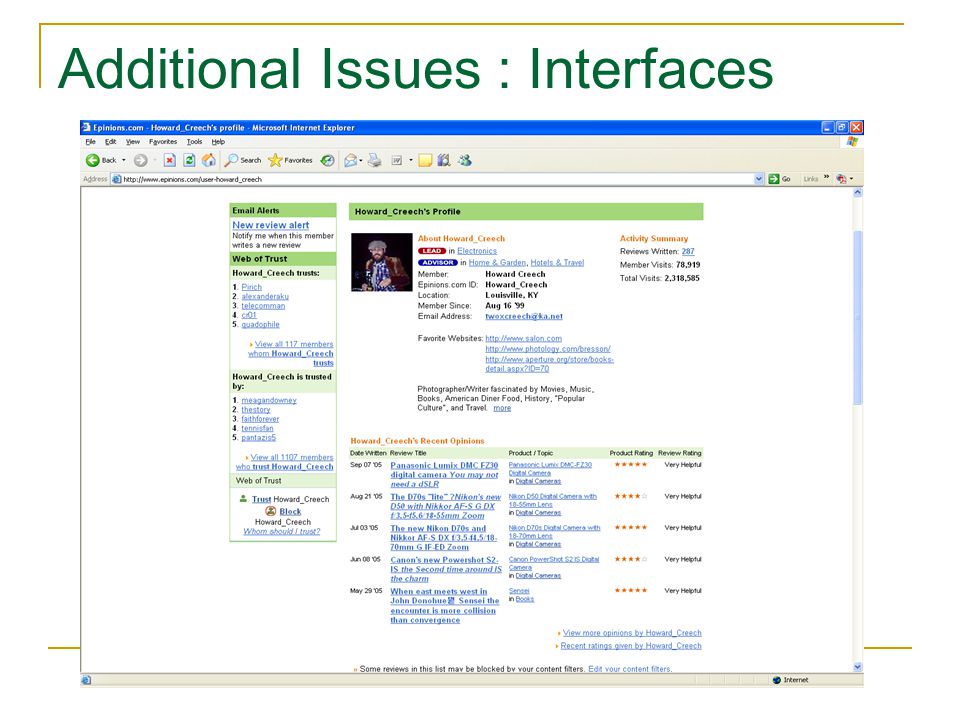Click Howard Creech's profile photo
This screenshot has height=720, width=960.
(x=381, y=262)
